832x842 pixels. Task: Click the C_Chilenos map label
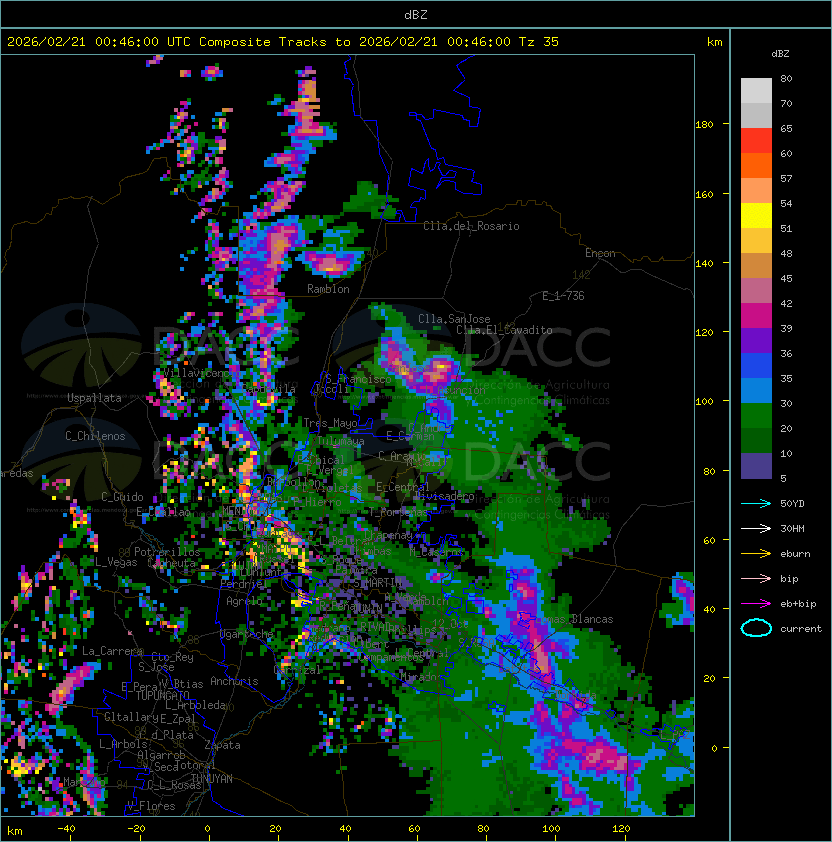95,436
